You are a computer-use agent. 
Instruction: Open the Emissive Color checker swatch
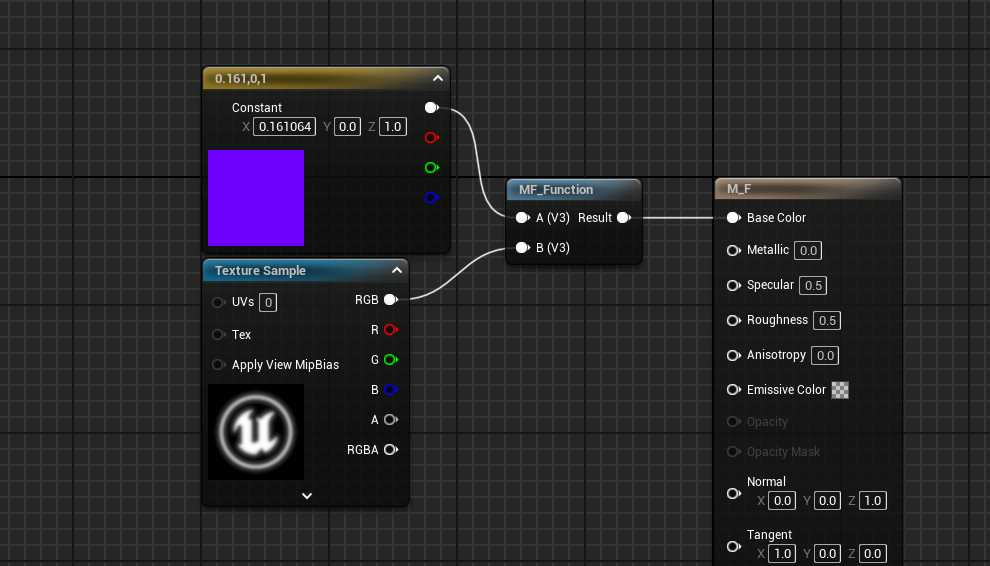click(840, 390)
